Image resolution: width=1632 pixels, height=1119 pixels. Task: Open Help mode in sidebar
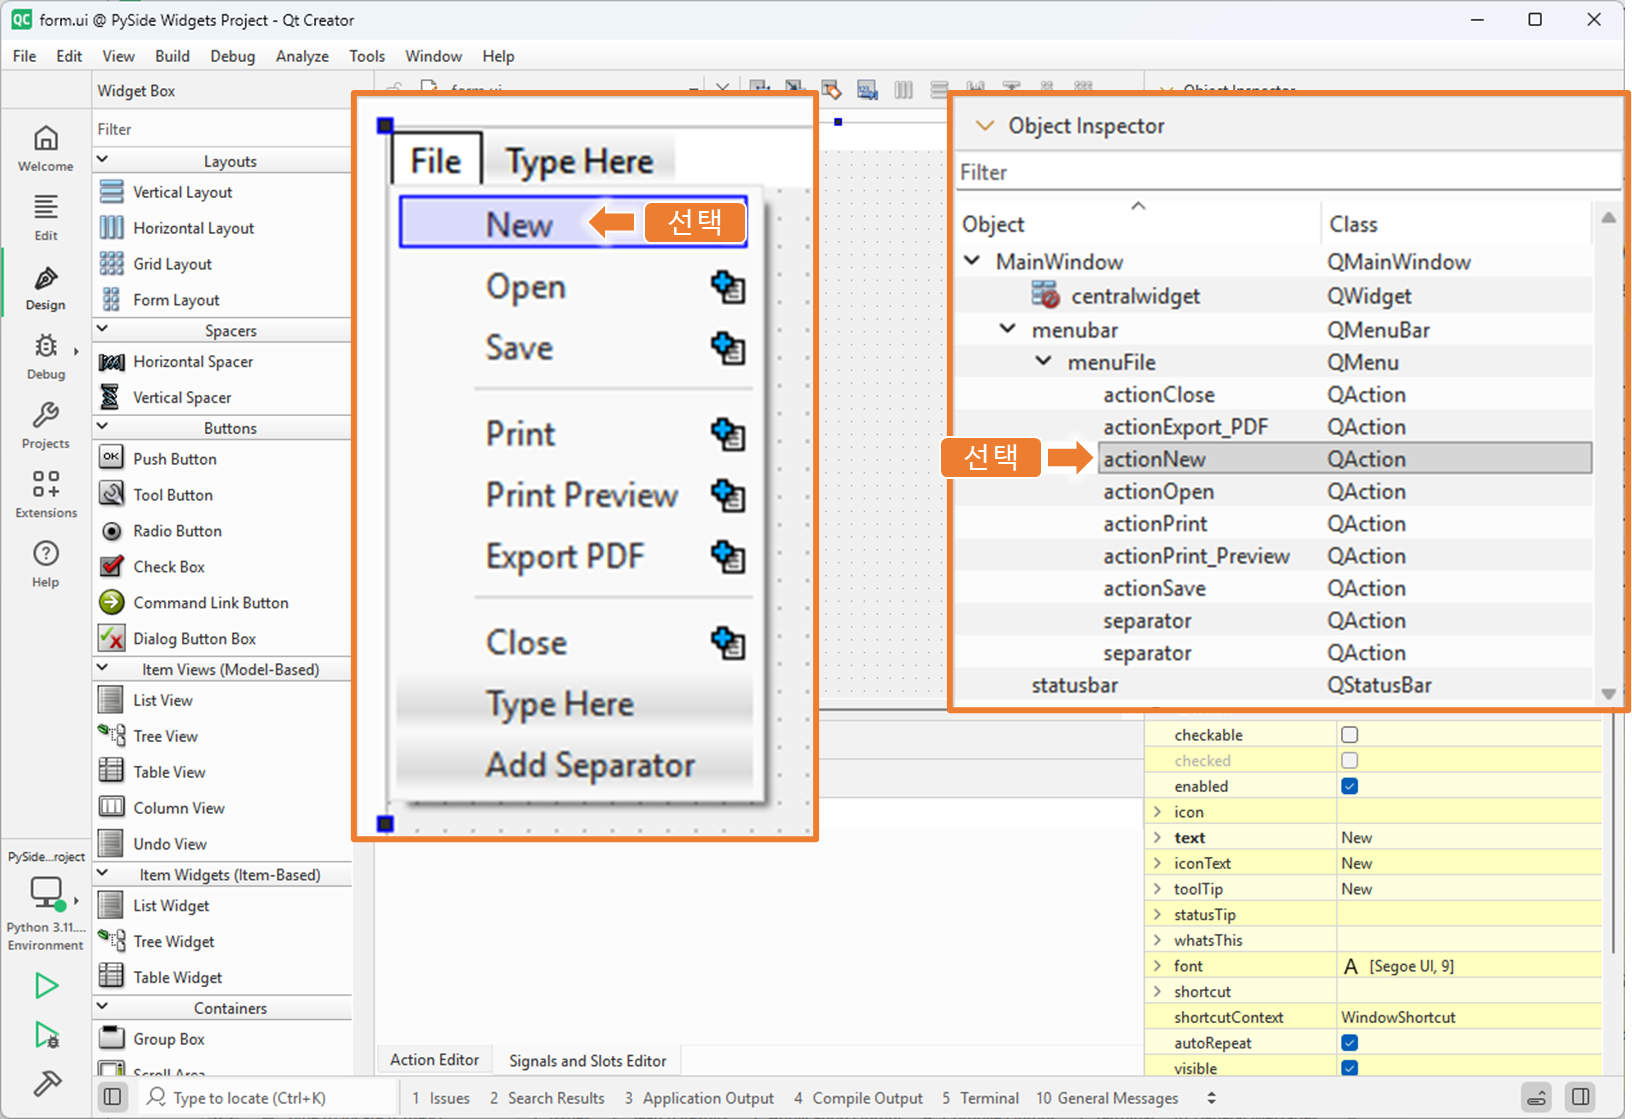(46, 564)
